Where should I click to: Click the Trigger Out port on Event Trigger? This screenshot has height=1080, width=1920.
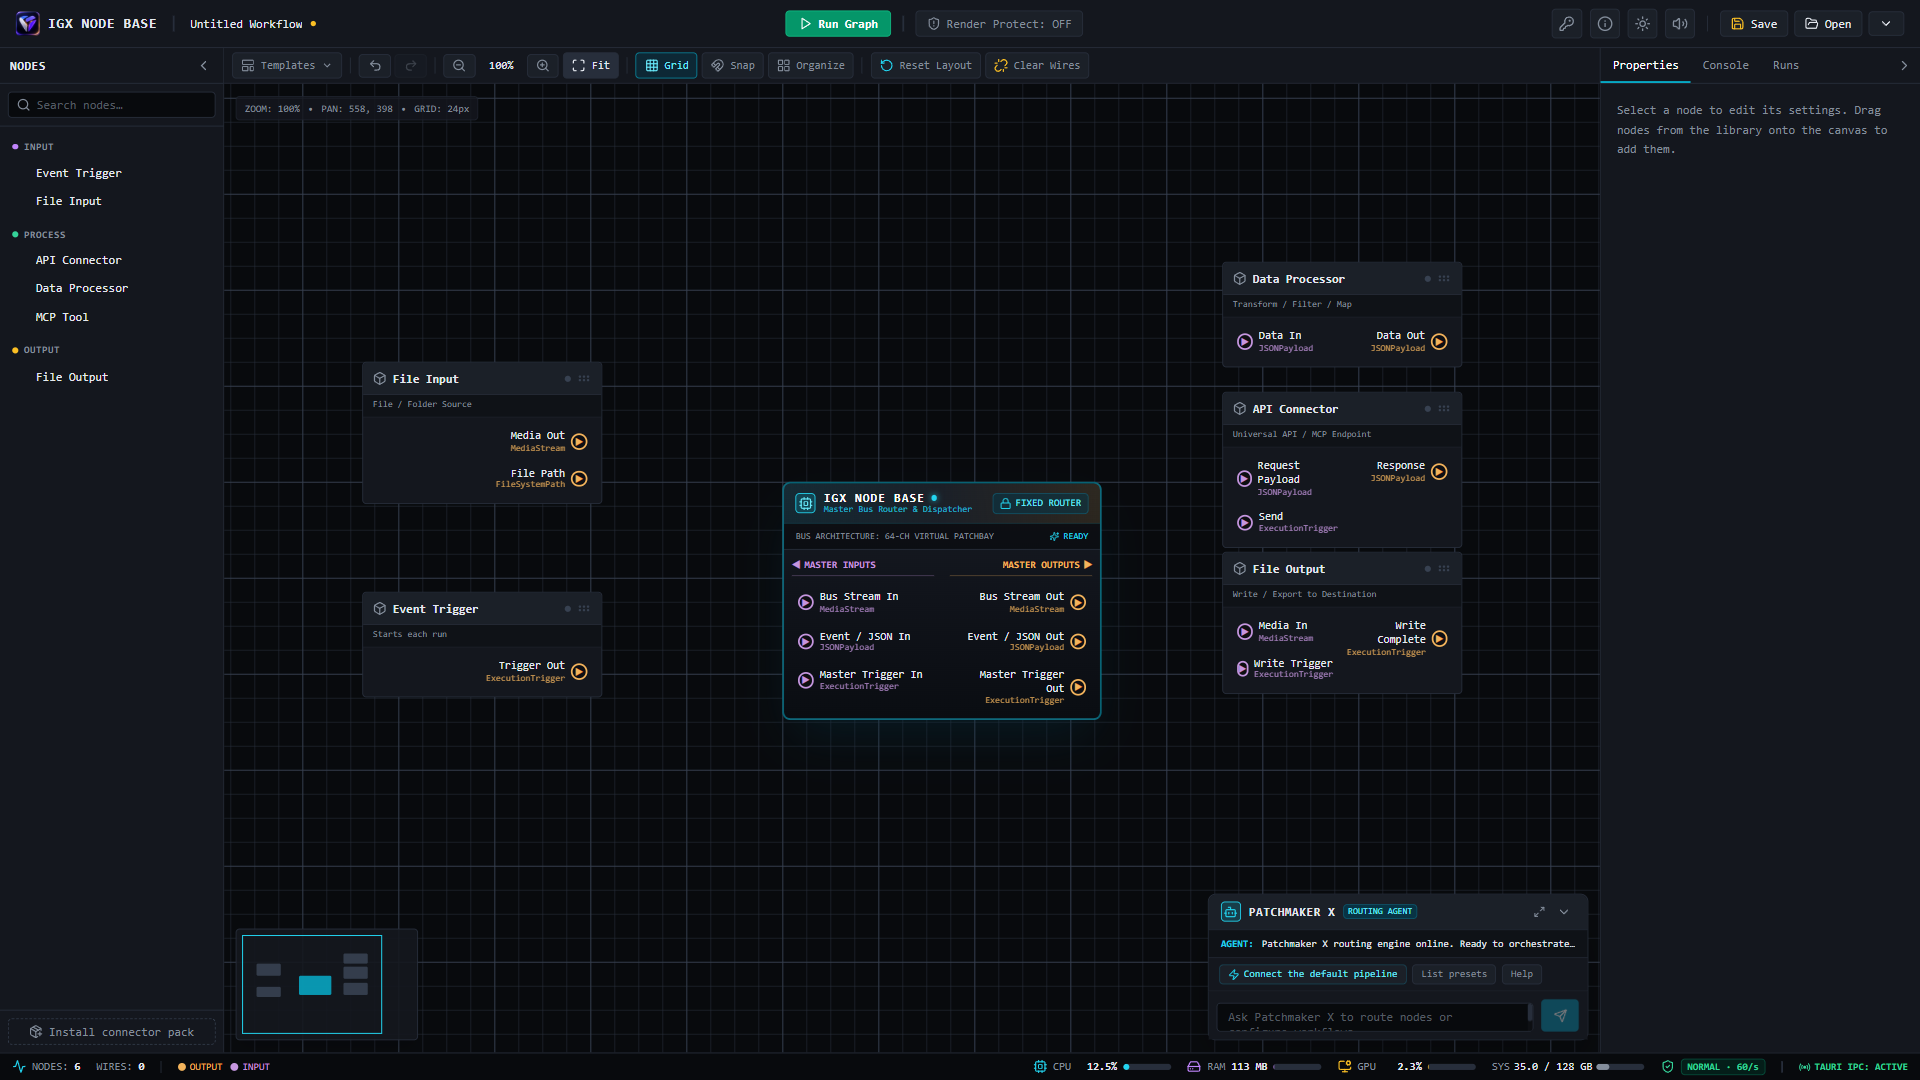[x=579, y=672]
